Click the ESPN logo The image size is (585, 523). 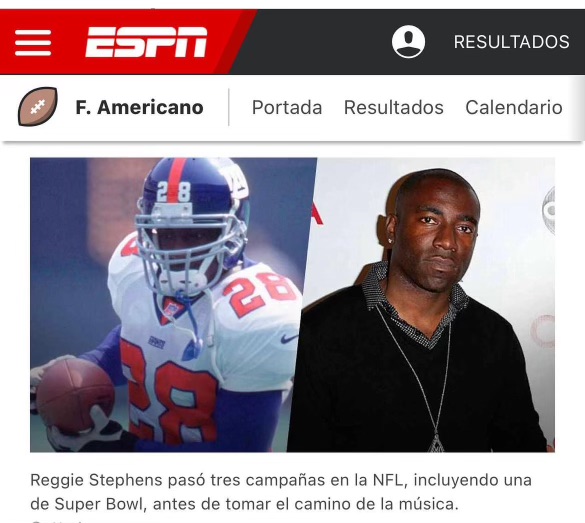coord(146,42)
